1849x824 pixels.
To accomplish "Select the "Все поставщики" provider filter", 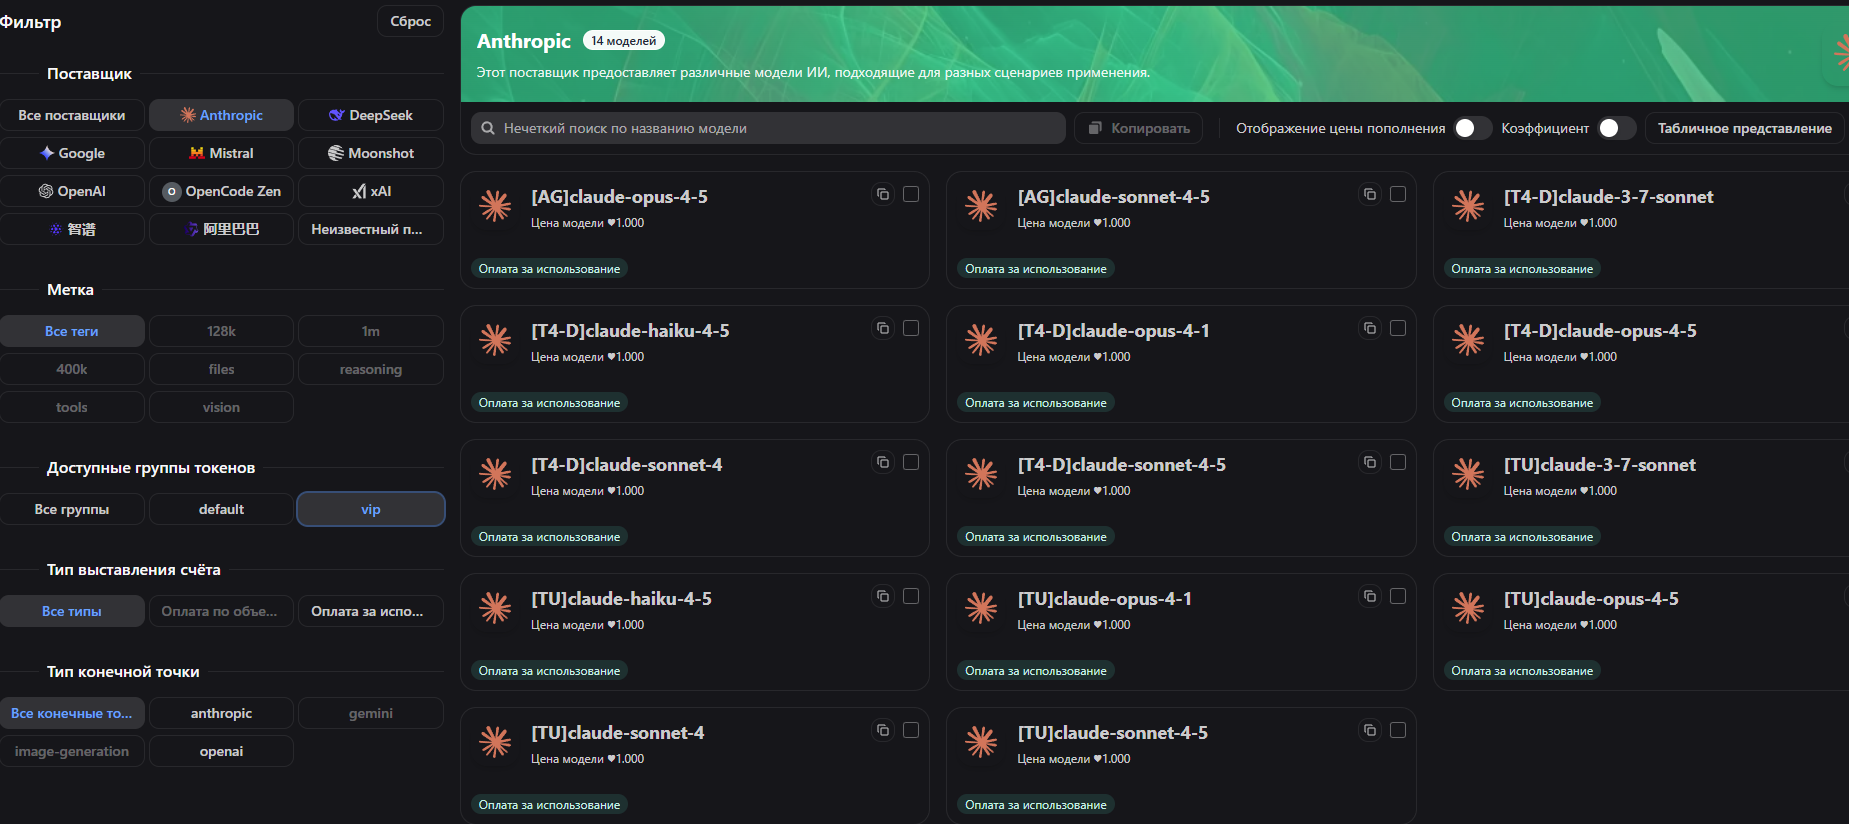I will (x=72, y=115).
